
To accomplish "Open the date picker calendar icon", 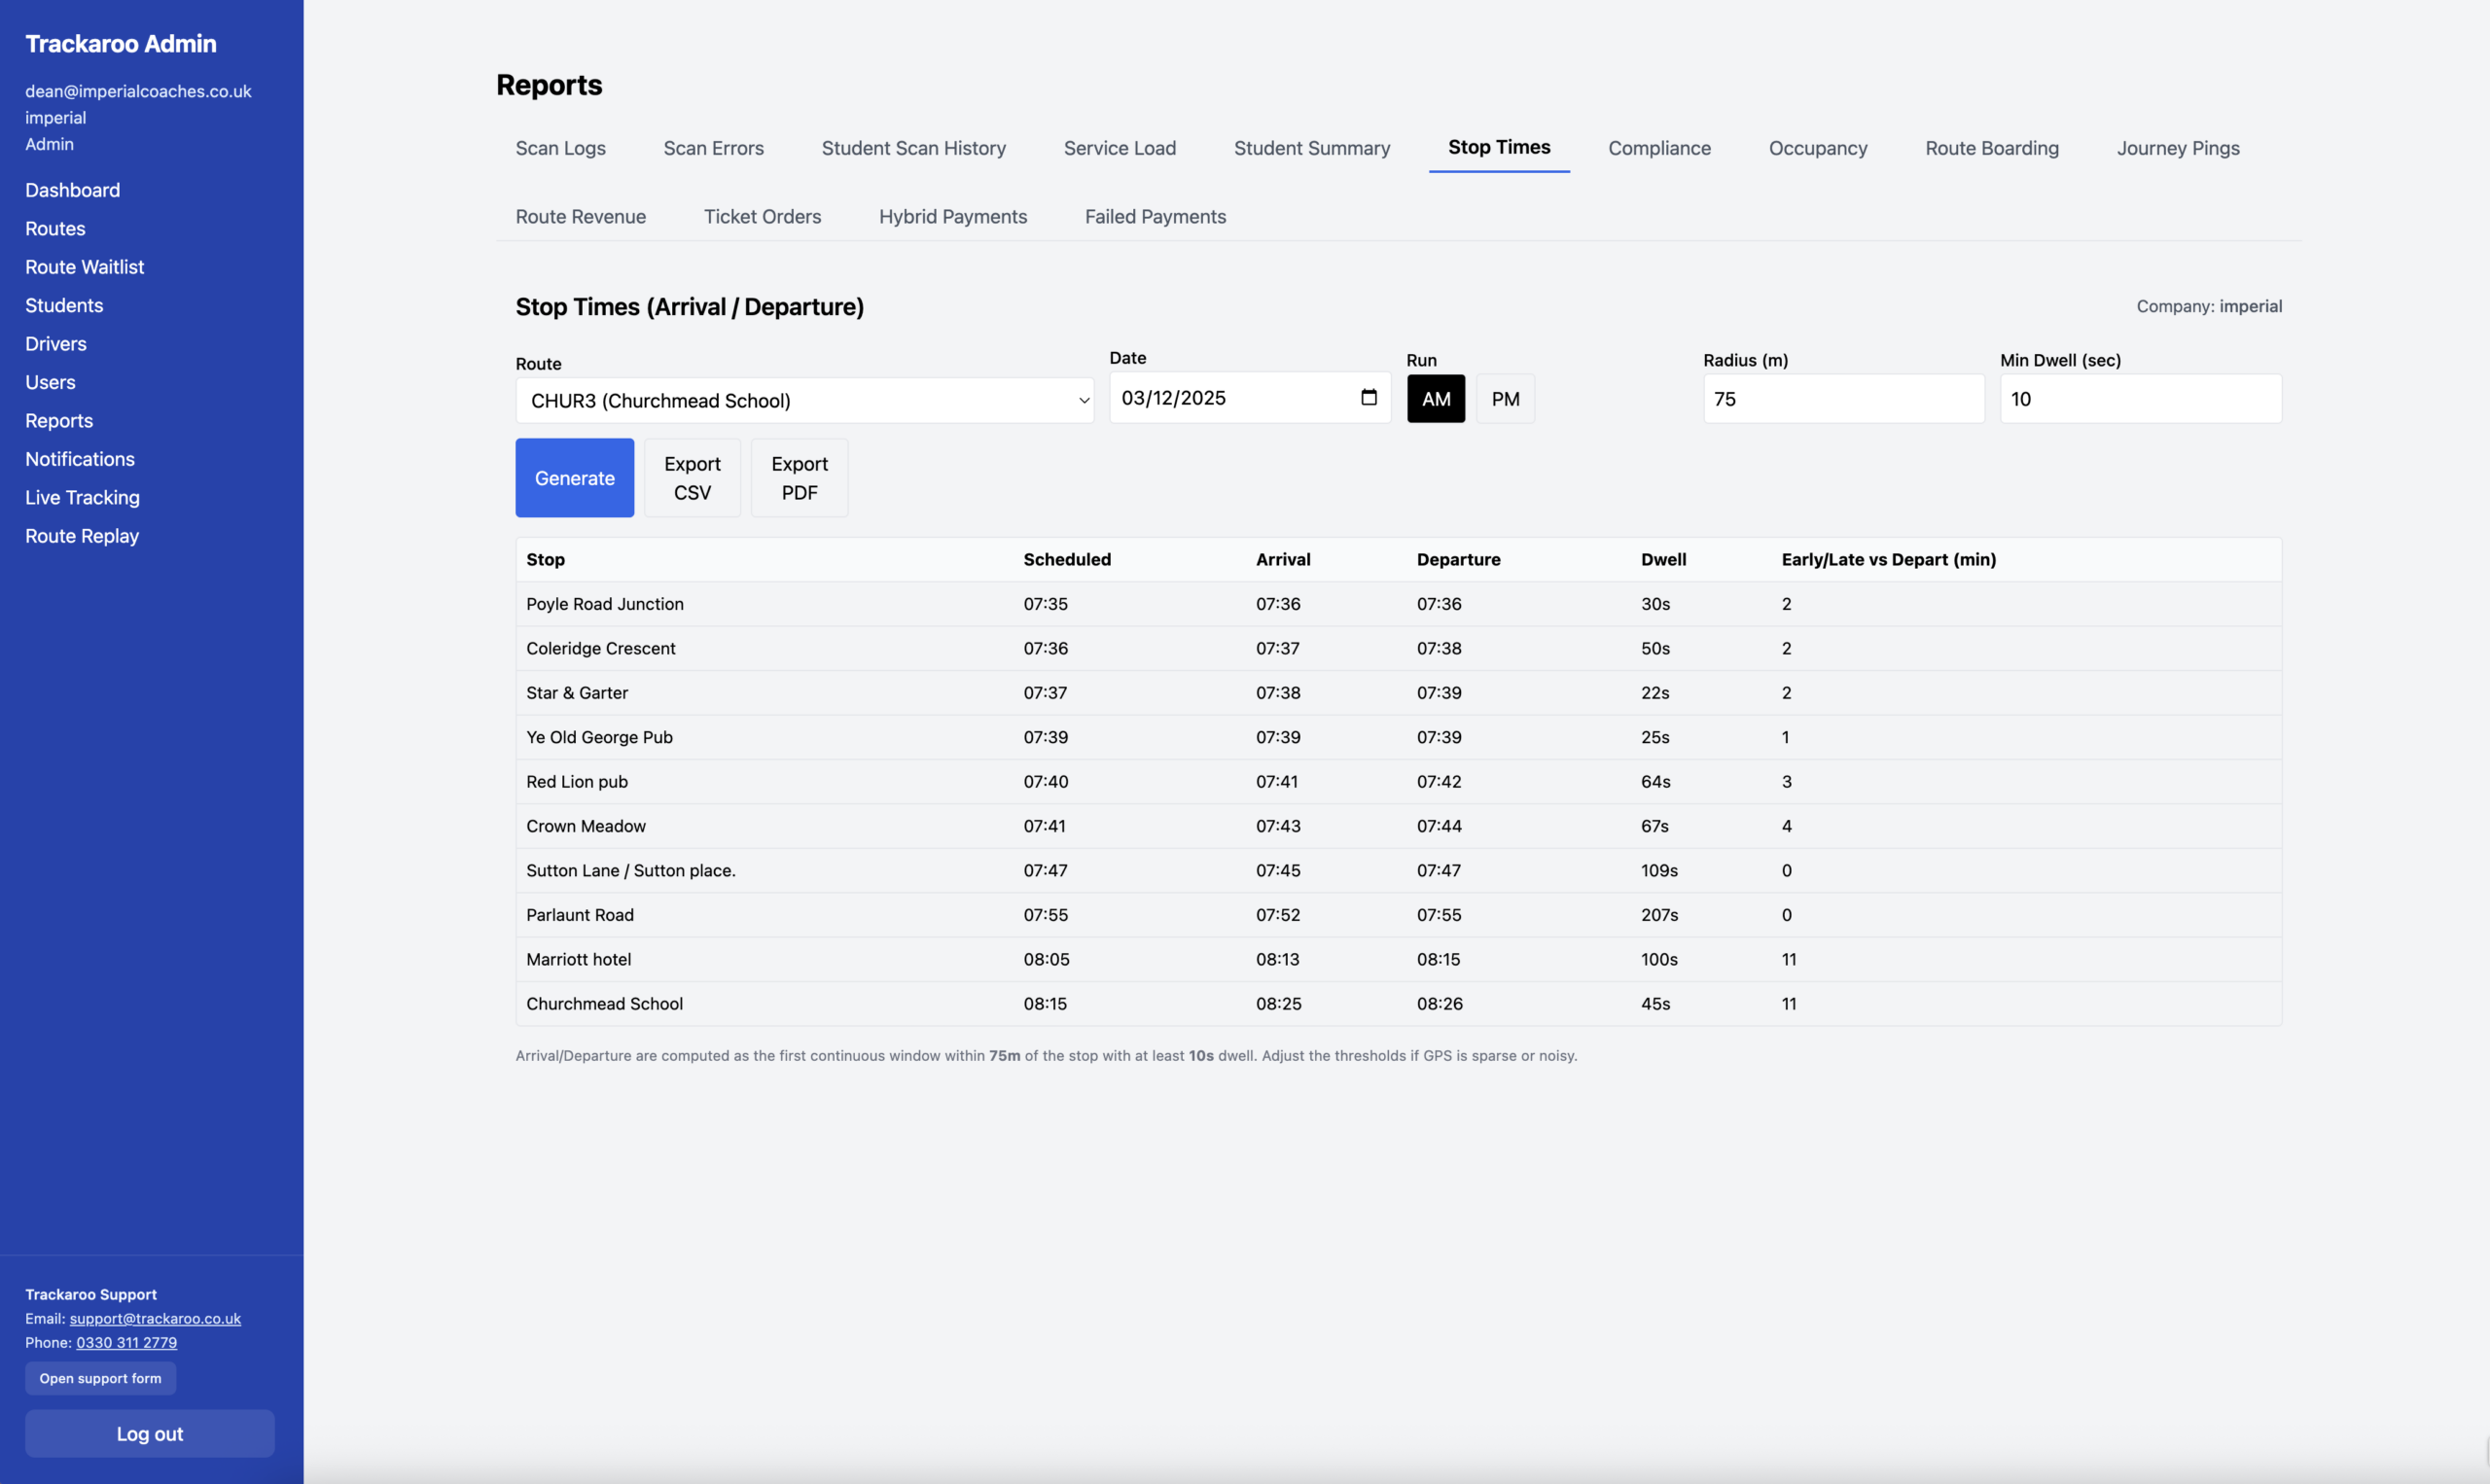I will [1368, 398].
